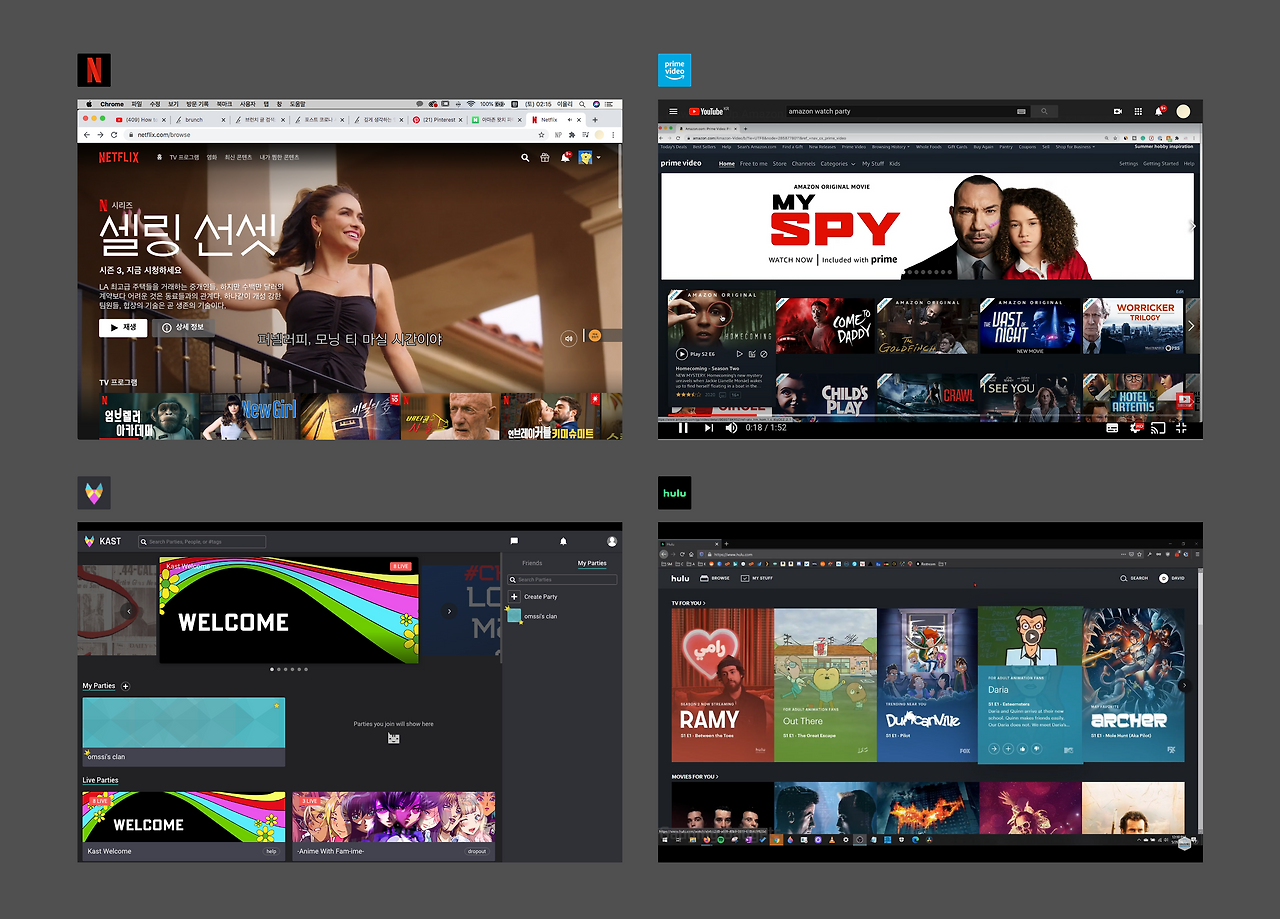Open Hulu BROWSE
This screenshot has width=1280, height=919.
[x=714, y=578]
